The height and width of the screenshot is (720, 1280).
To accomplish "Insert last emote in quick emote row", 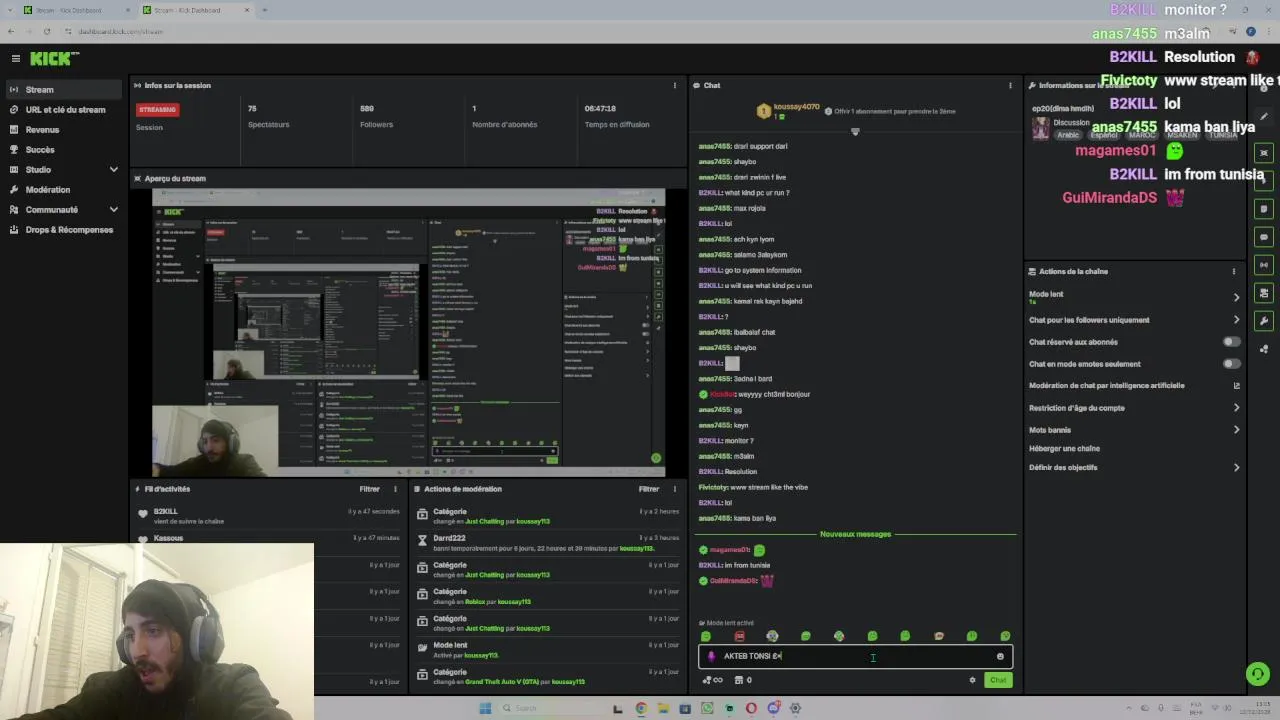I will 1005,636.
